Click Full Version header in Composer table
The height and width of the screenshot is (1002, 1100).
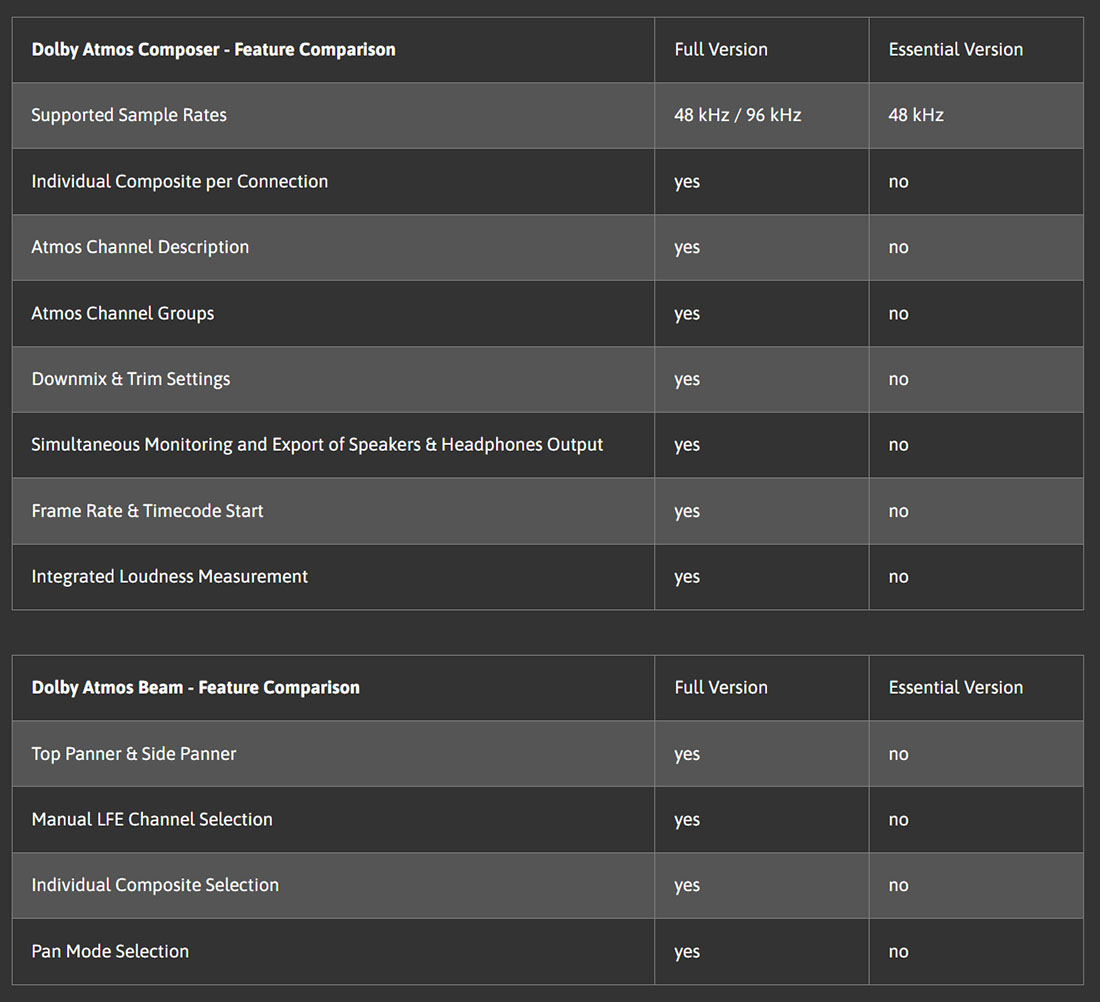click(x=721, y=50)
